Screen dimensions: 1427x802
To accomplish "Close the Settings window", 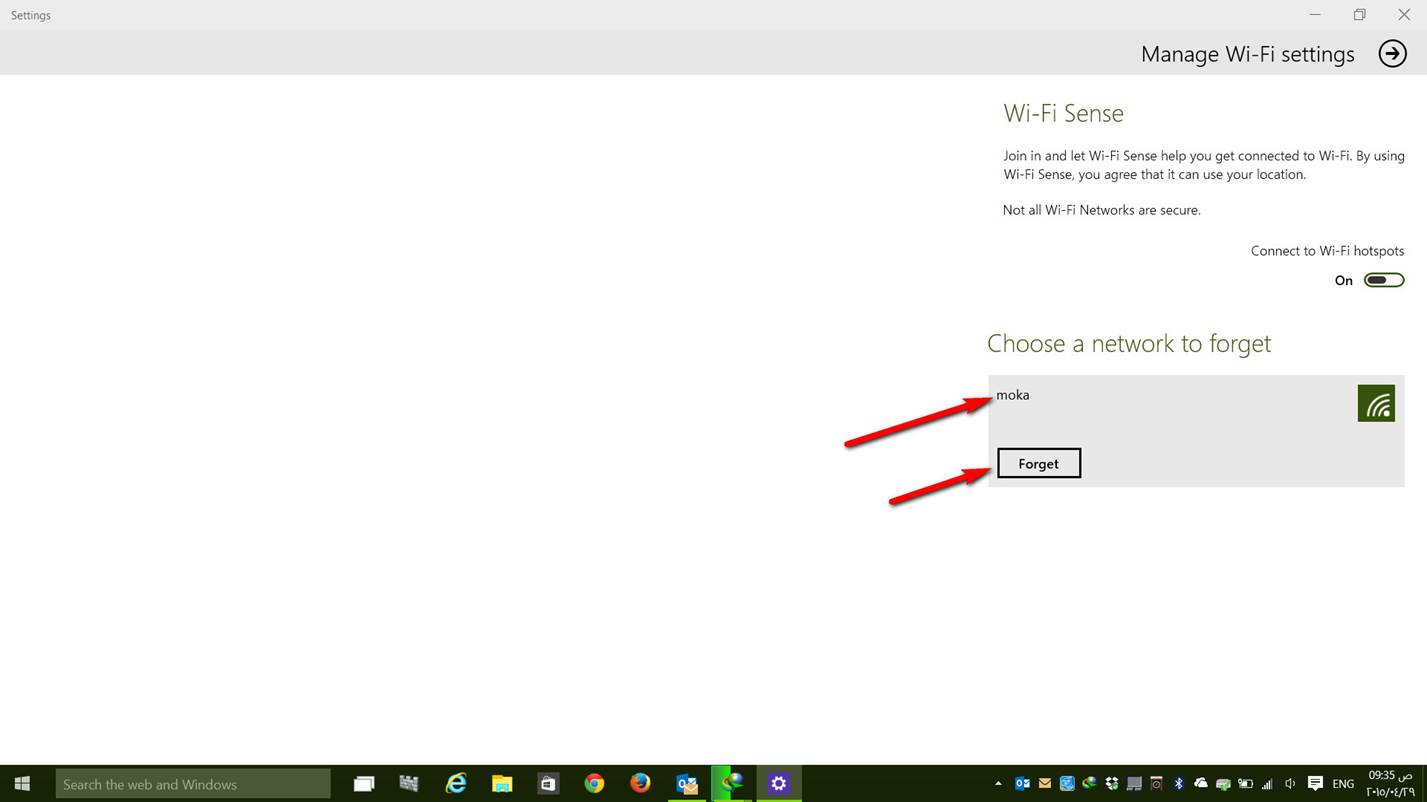I will pos(1404,14).
